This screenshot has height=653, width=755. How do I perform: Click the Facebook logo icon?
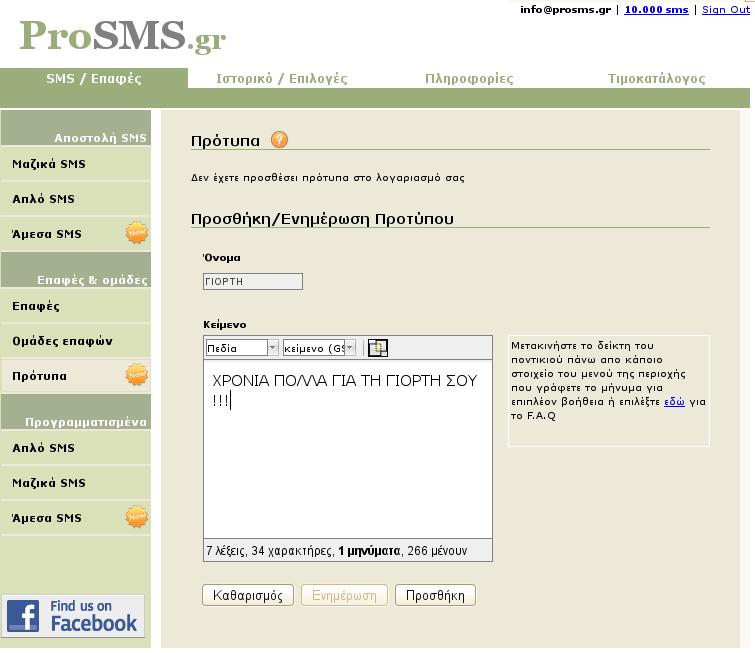[x=23, y=616]
